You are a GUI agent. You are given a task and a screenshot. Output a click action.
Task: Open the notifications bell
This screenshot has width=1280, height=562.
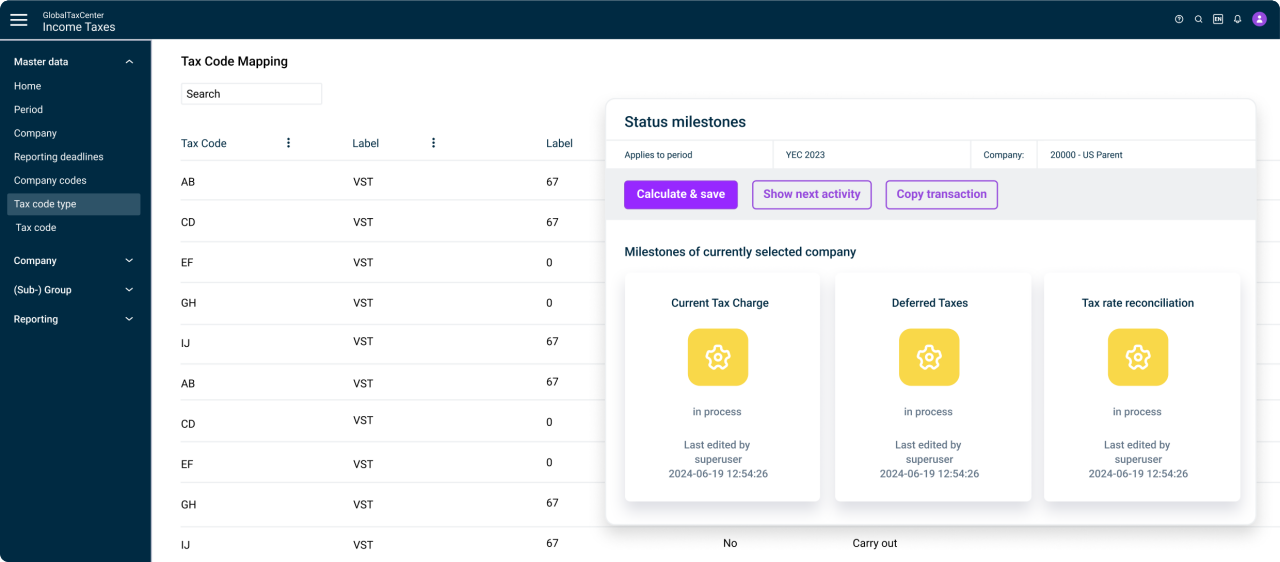(1238, 19)
